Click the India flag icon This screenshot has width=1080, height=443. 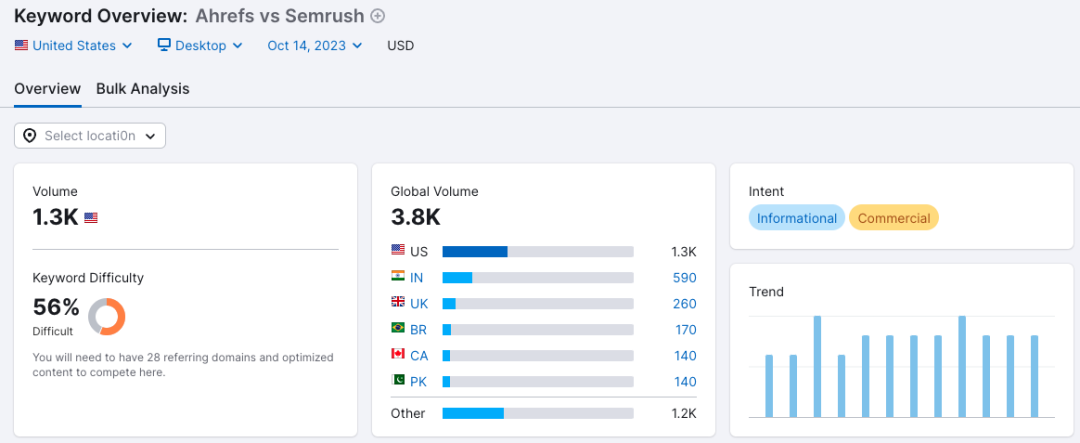point(398,277)
